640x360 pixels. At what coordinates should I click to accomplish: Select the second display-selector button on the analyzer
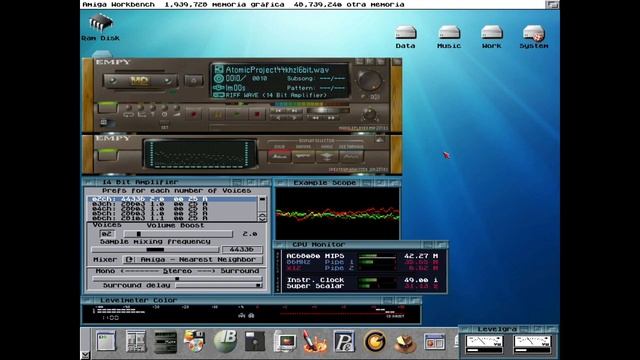coord(303,156)
